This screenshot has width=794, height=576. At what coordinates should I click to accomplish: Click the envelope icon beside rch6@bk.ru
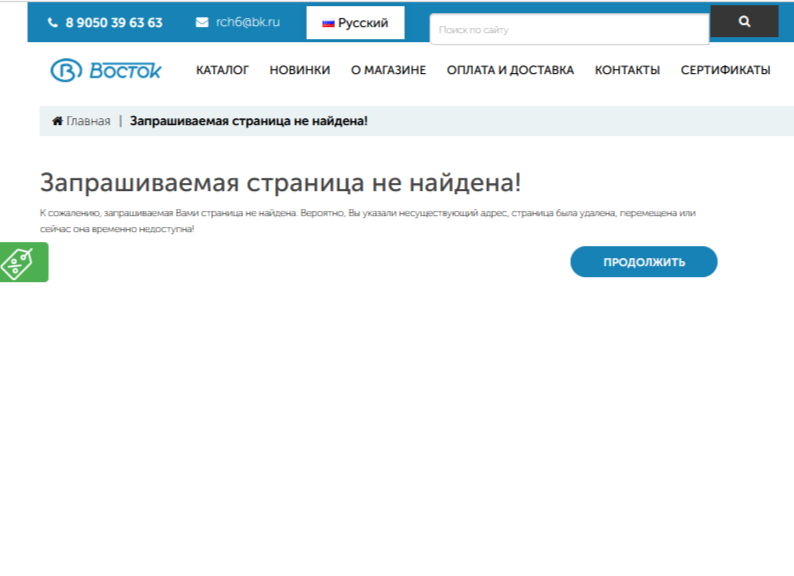[x=202, y=22]
